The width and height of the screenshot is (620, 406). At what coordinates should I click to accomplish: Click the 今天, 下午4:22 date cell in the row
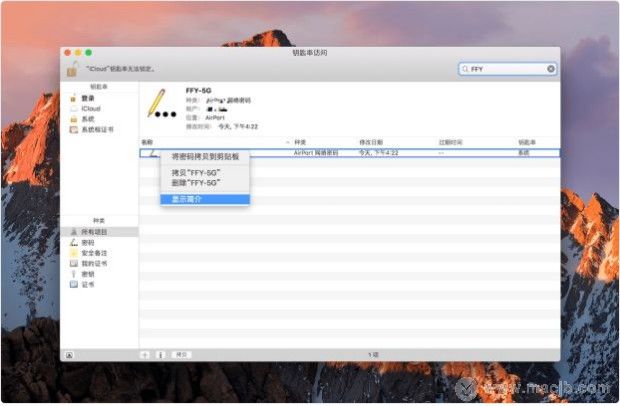[x=378, y=153]
